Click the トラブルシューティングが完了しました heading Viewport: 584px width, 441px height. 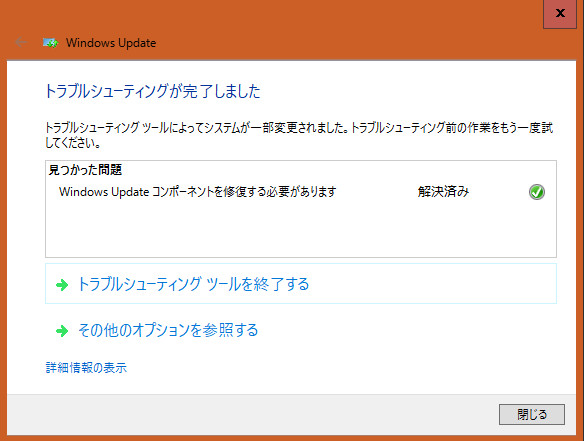coord(152,91)
